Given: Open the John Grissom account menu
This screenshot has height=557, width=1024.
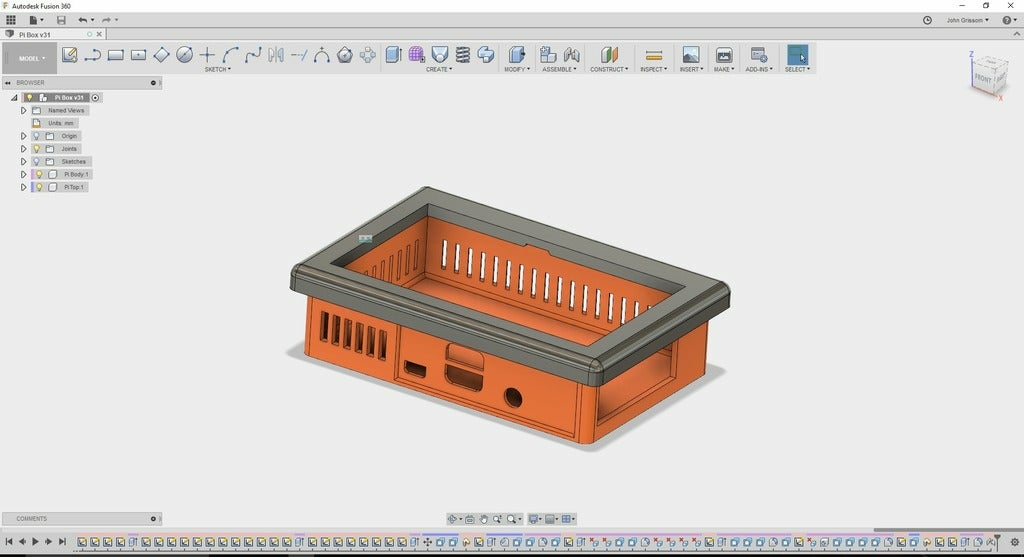Looking at the screenshot, I should coord(967,20).
